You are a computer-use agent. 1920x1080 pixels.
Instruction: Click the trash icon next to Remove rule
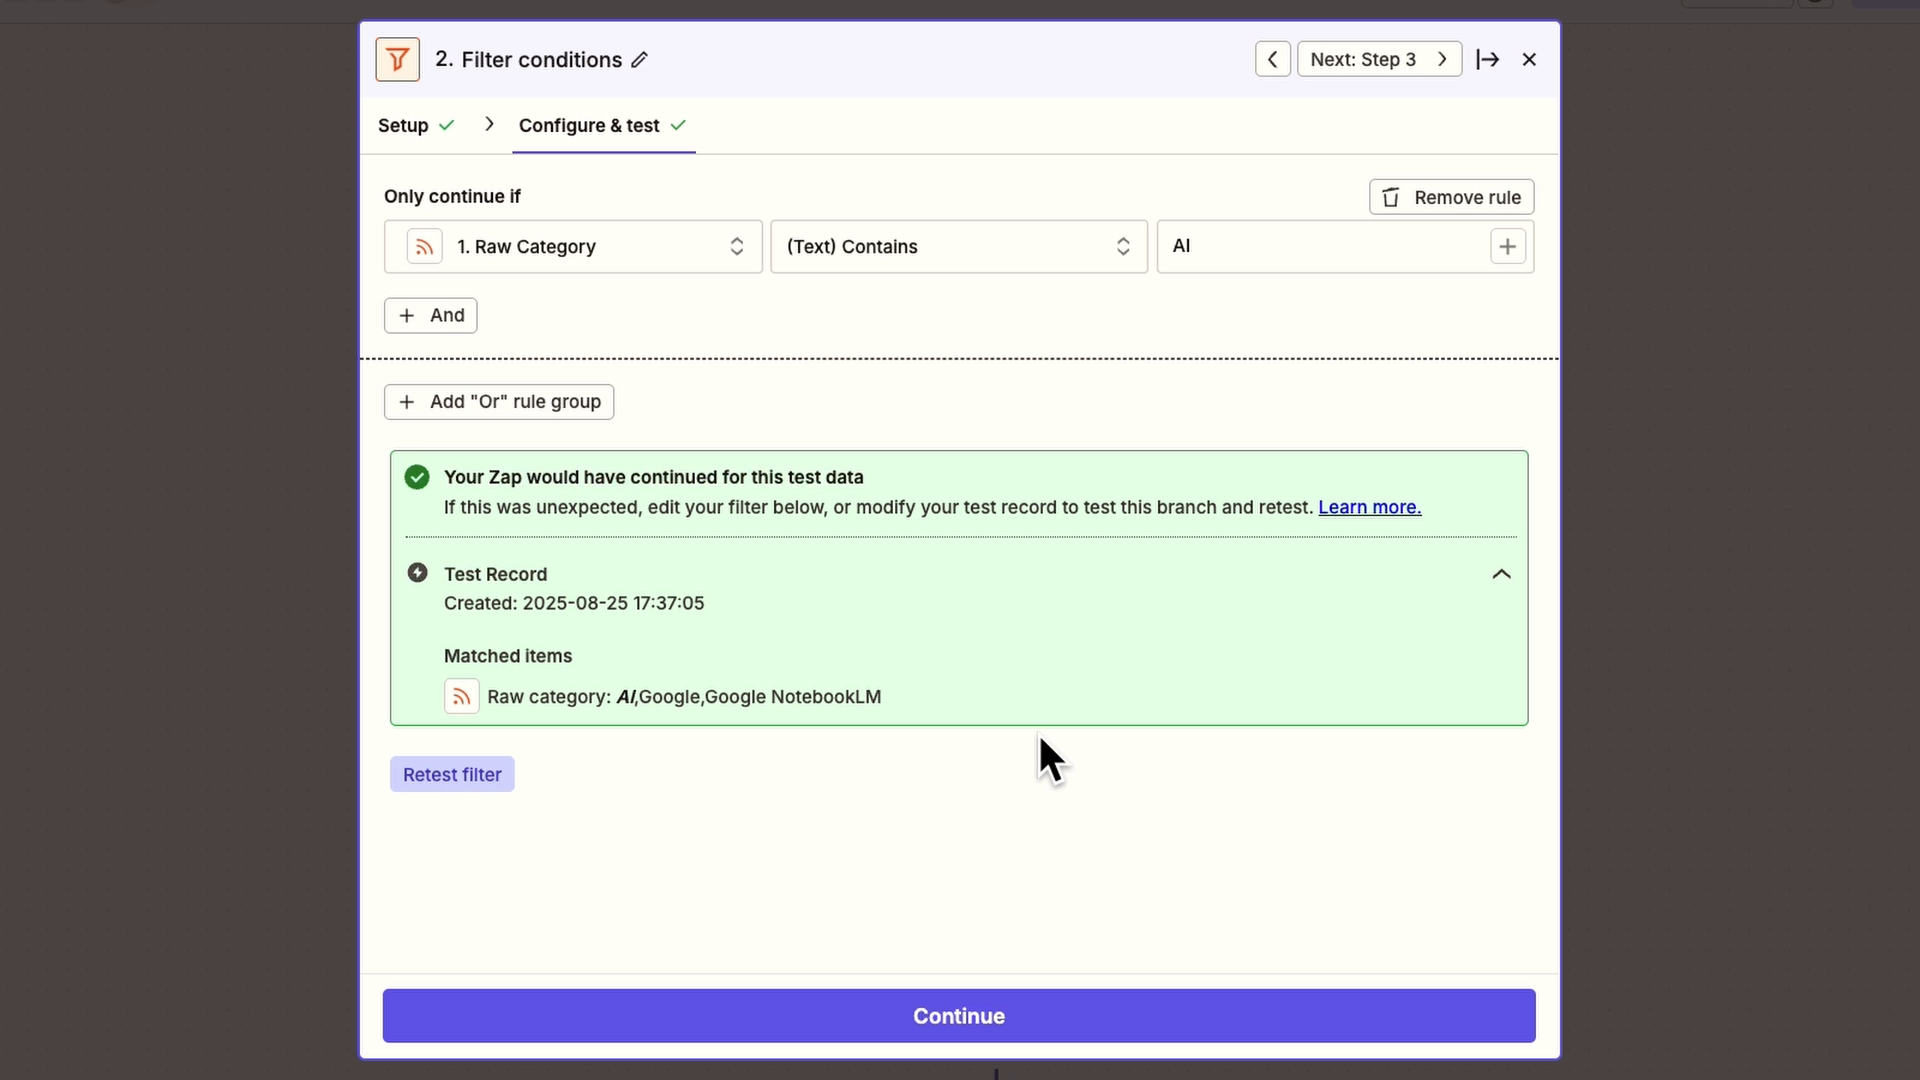[1392, 197]
